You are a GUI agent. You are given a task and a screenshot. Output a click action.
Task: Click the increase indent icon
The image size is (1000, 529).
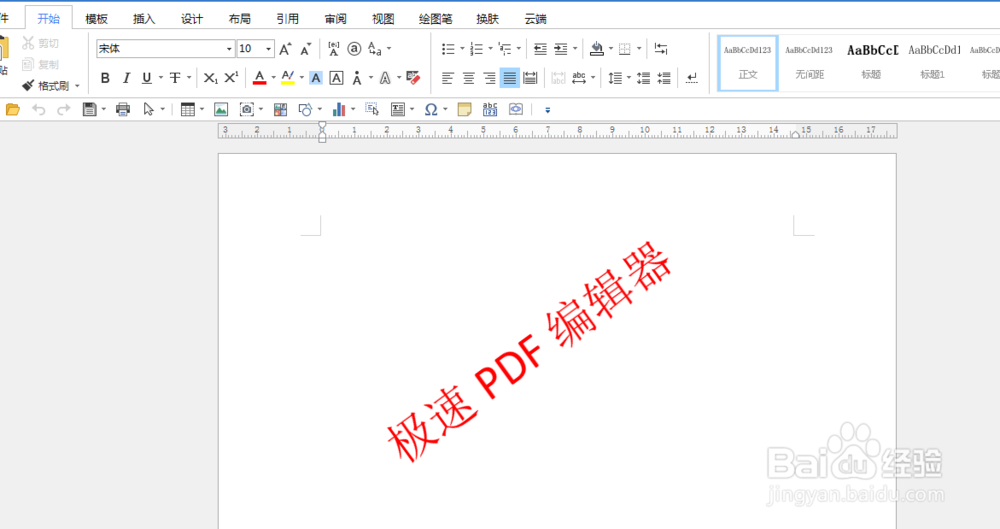[561, 48]
